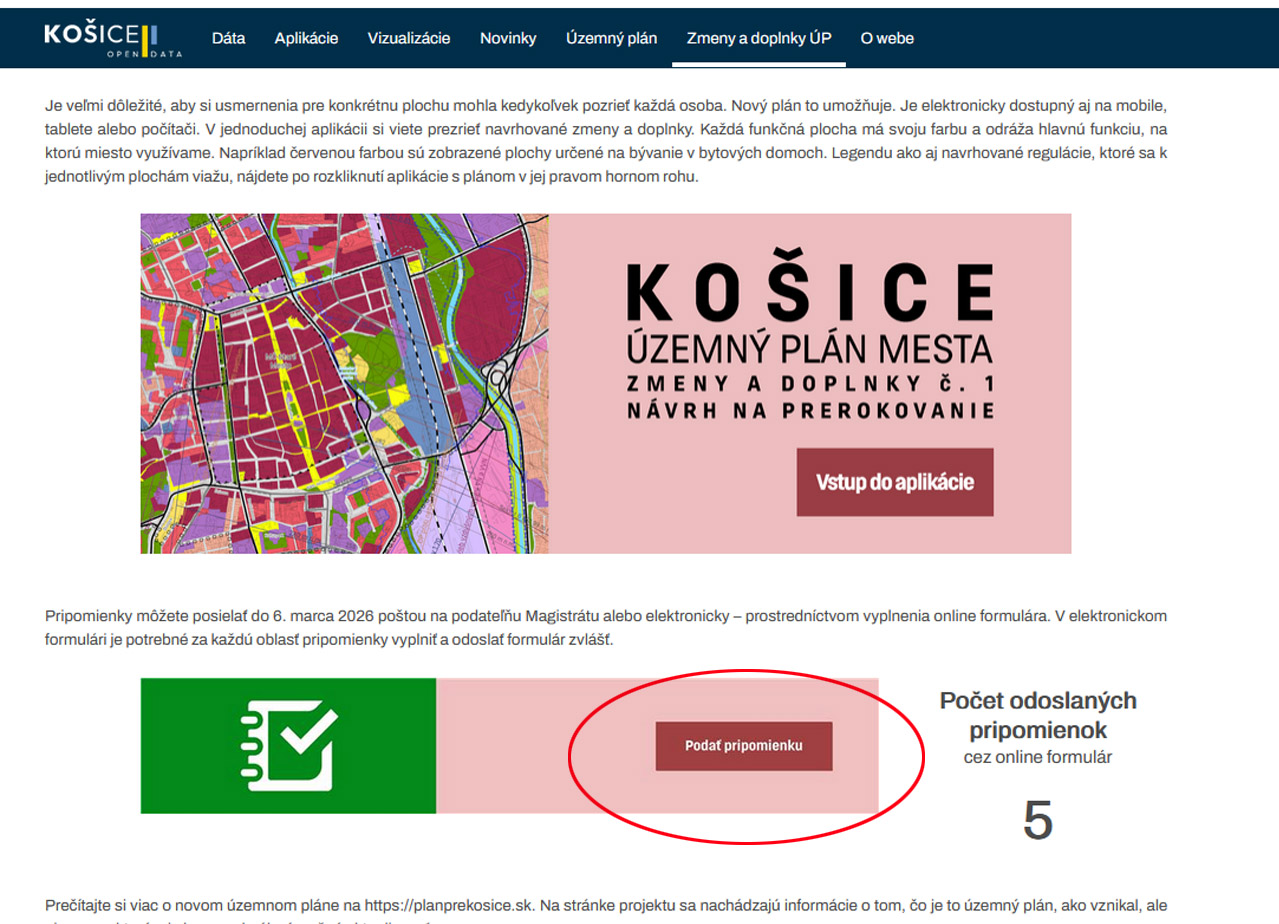Open the O webe page
Viewport: 1279px width, 924px height.
point(887,38)
